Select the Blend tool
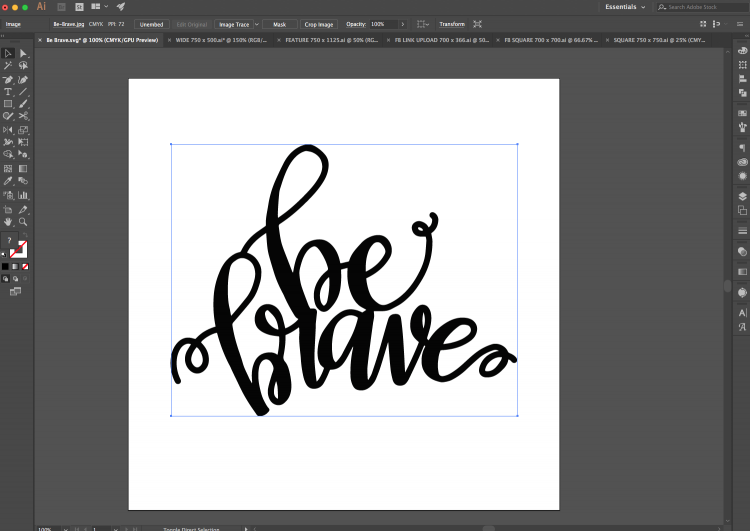Viewport: 750px width, 531px height. pos(23,181)
